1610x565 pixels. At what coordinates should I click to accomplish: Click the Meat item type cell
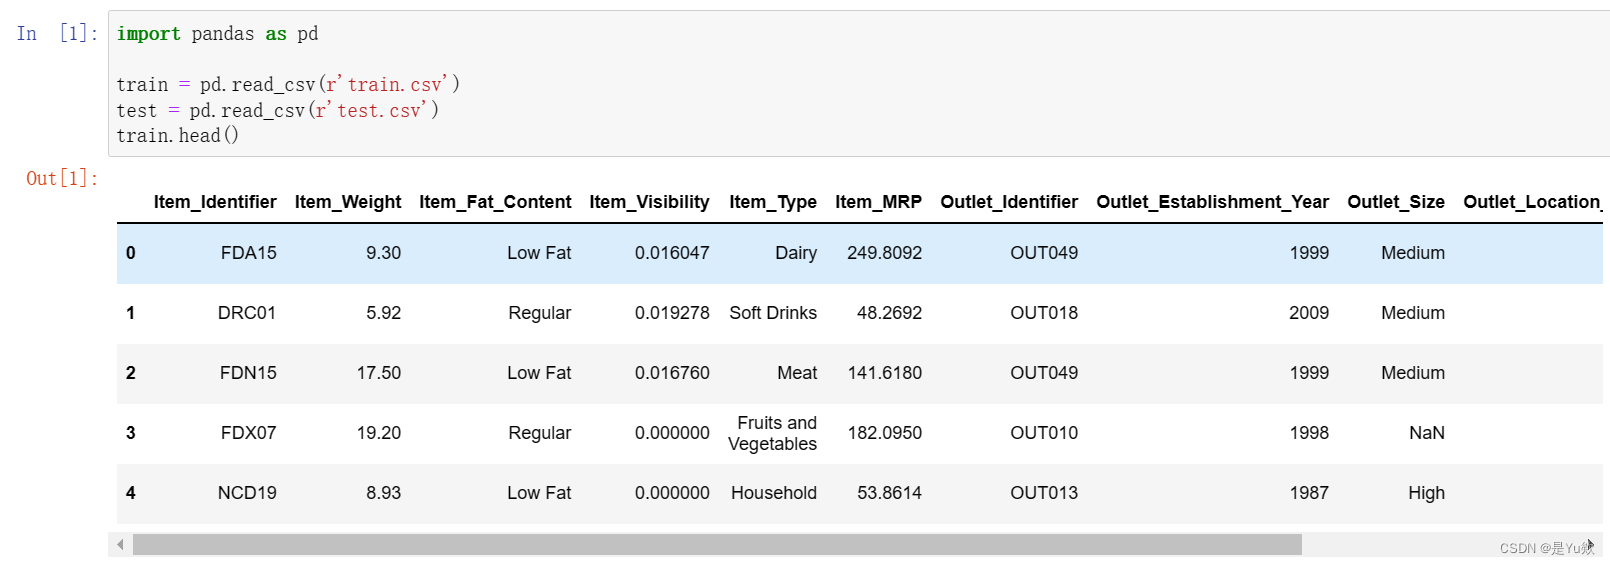pyautogui.click(x=797, y=373)
